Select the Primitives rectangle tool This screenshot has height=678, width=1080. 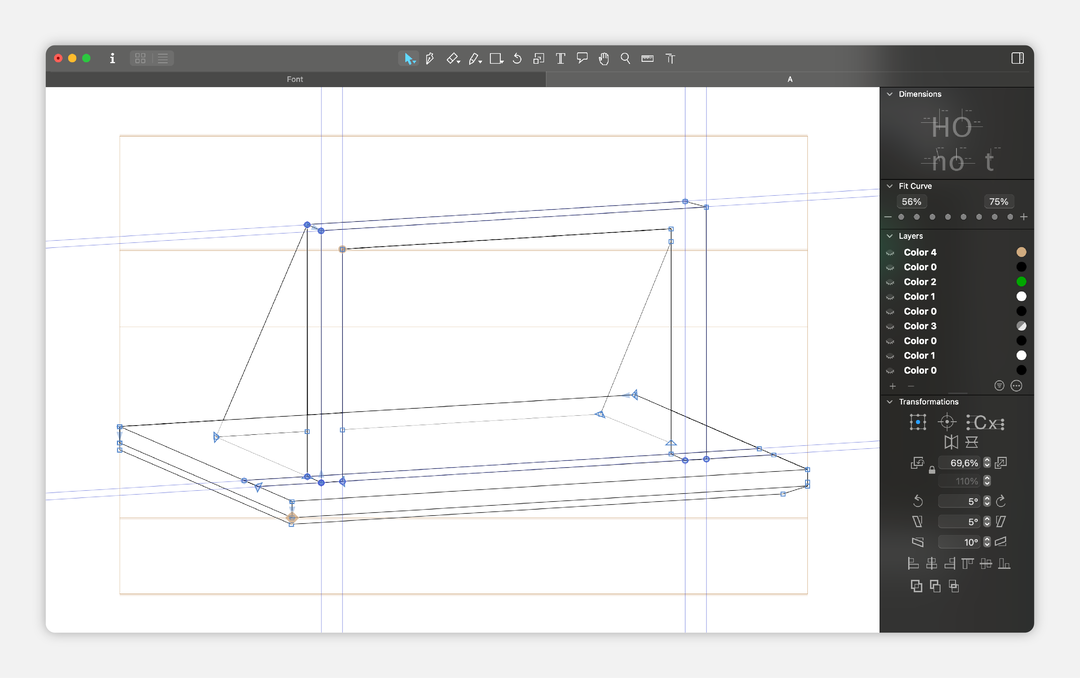point(496,59)
